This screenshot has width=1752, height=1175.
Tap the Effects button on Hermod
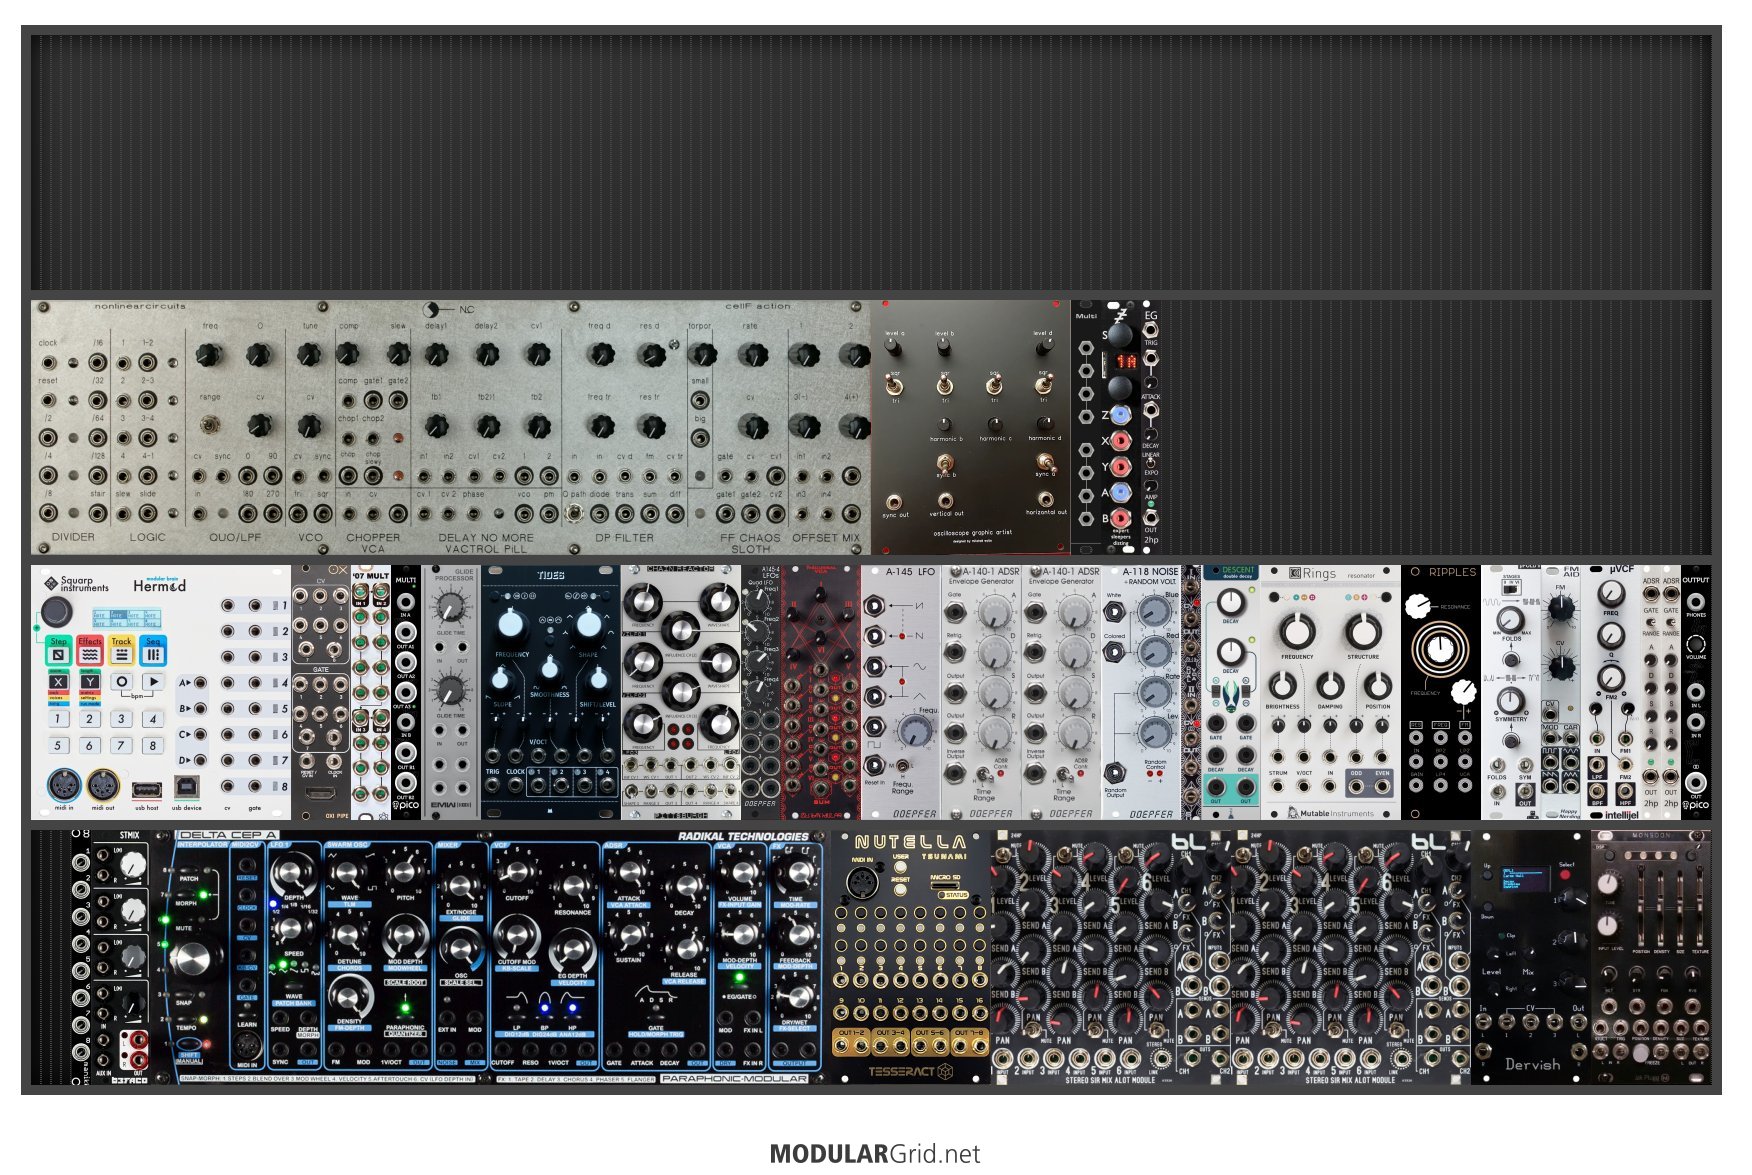(90, 650)
